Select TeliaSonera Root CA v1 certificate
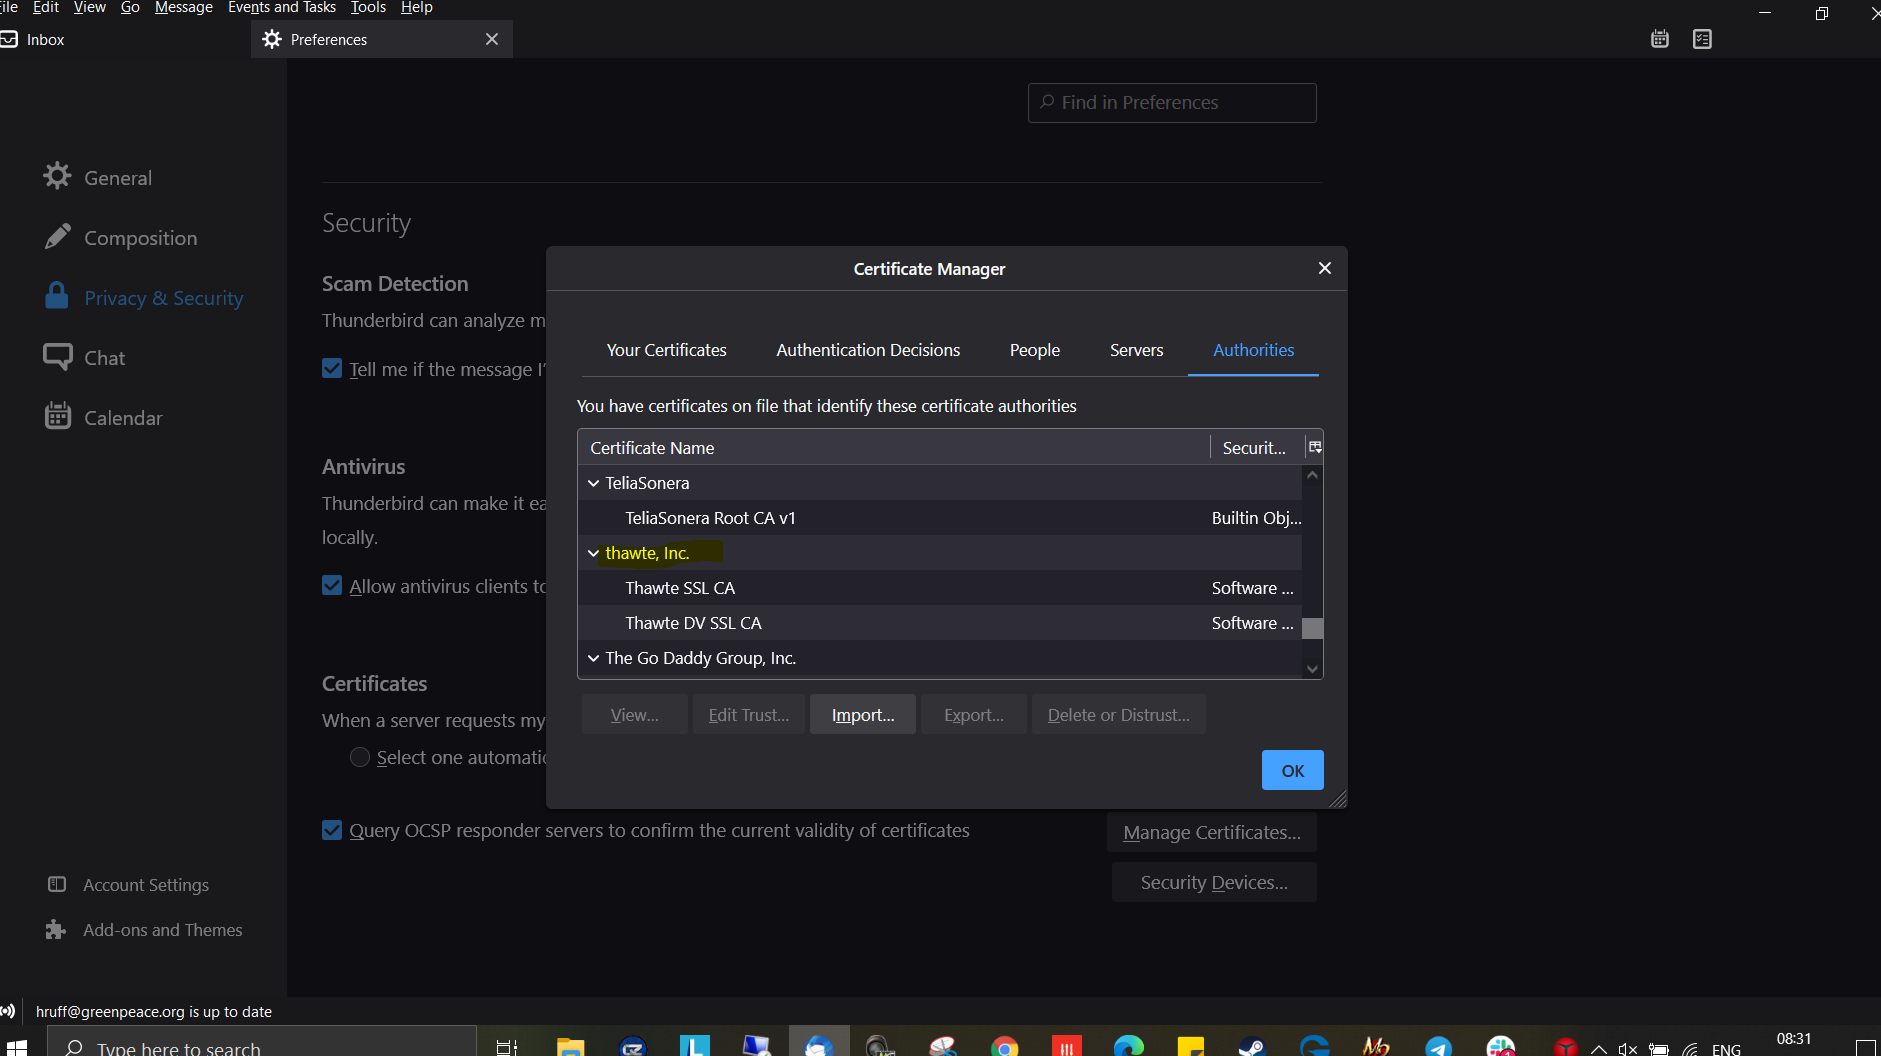The width and height of the screenshot is (1881, 1056). pos(940,518)
